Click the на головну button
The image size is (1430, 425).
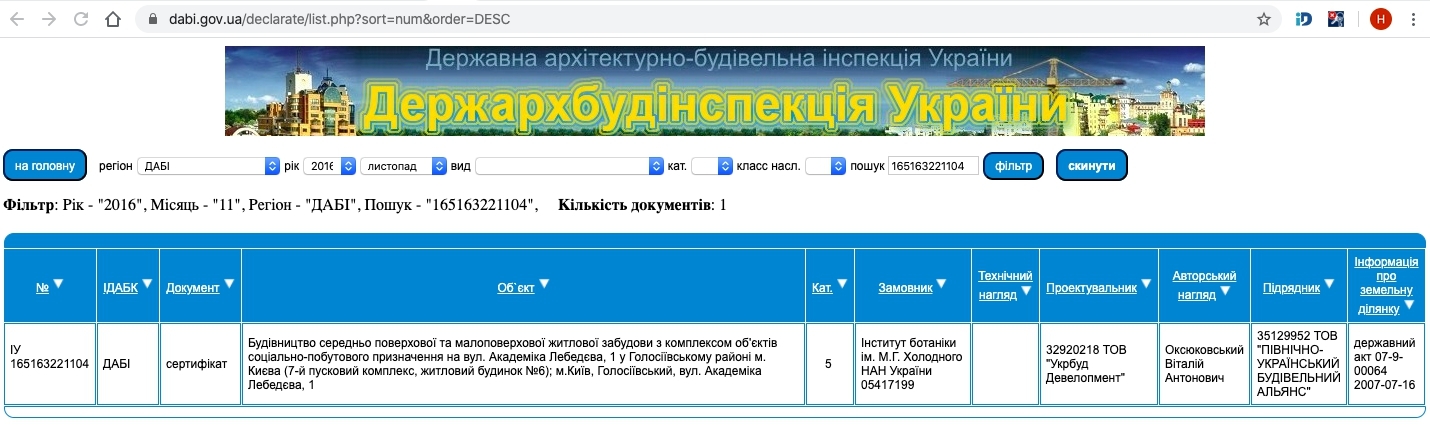(45, 165)
